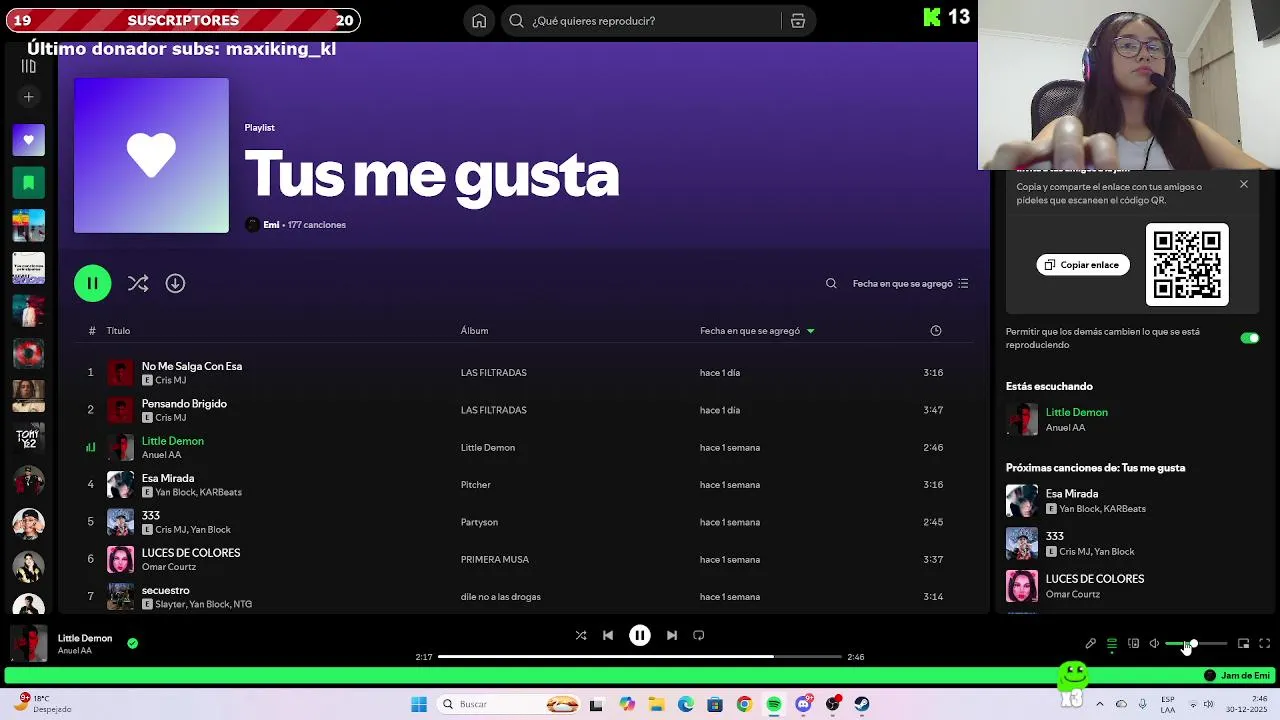Show hidden system tray icons chevron
The height and width of the screenshot is (720, 1280).
click(1100, 705)
